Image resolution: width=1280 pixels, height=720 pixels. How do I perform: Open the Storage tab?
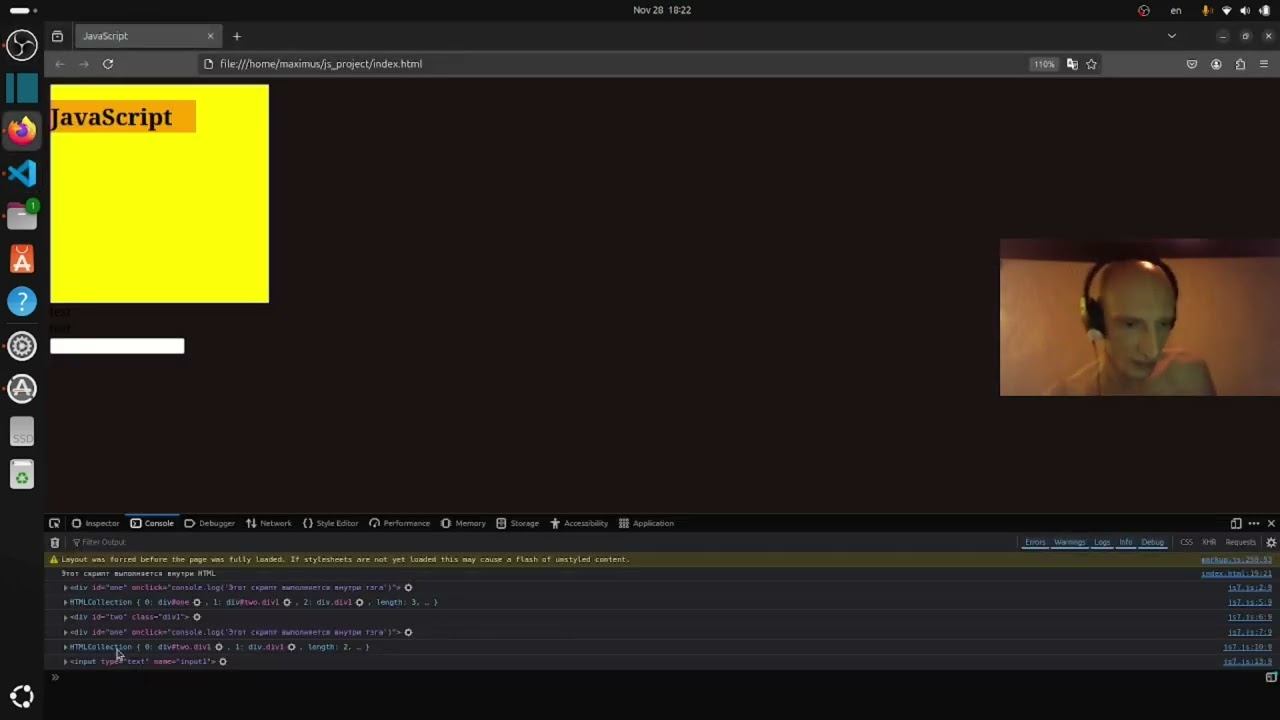click(517, 523)
